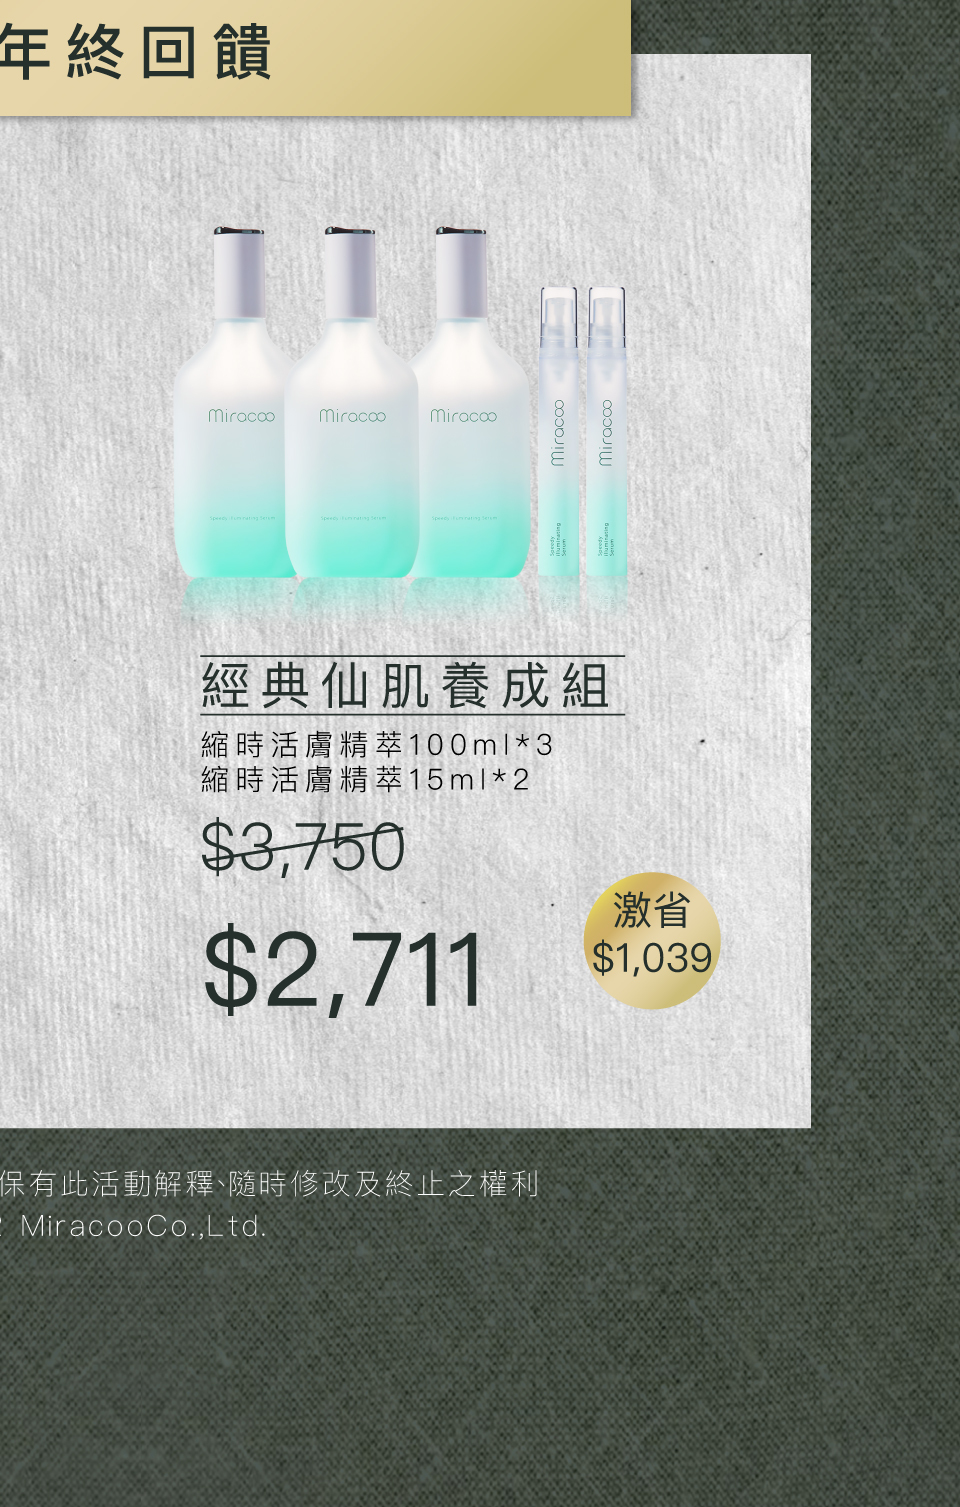Image resolution: width=960 pixels, height=1507 pixels.
Task: Click the right 15ml spray tube
Action: [607, 432]
